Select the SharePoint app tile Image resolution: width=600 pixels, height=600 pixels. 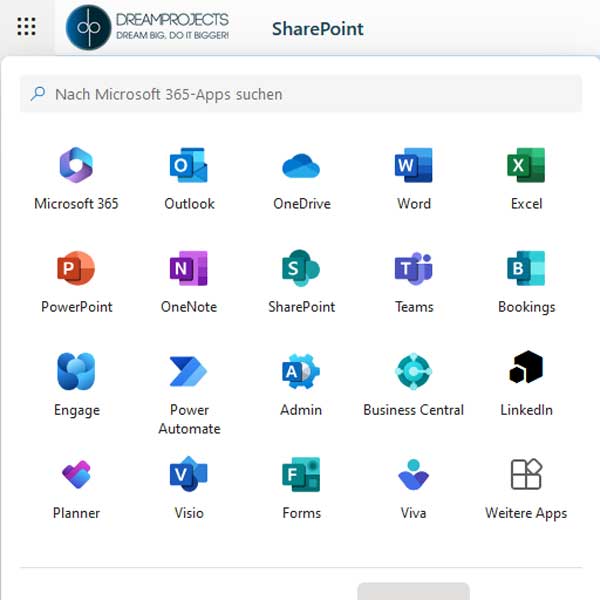302,282
